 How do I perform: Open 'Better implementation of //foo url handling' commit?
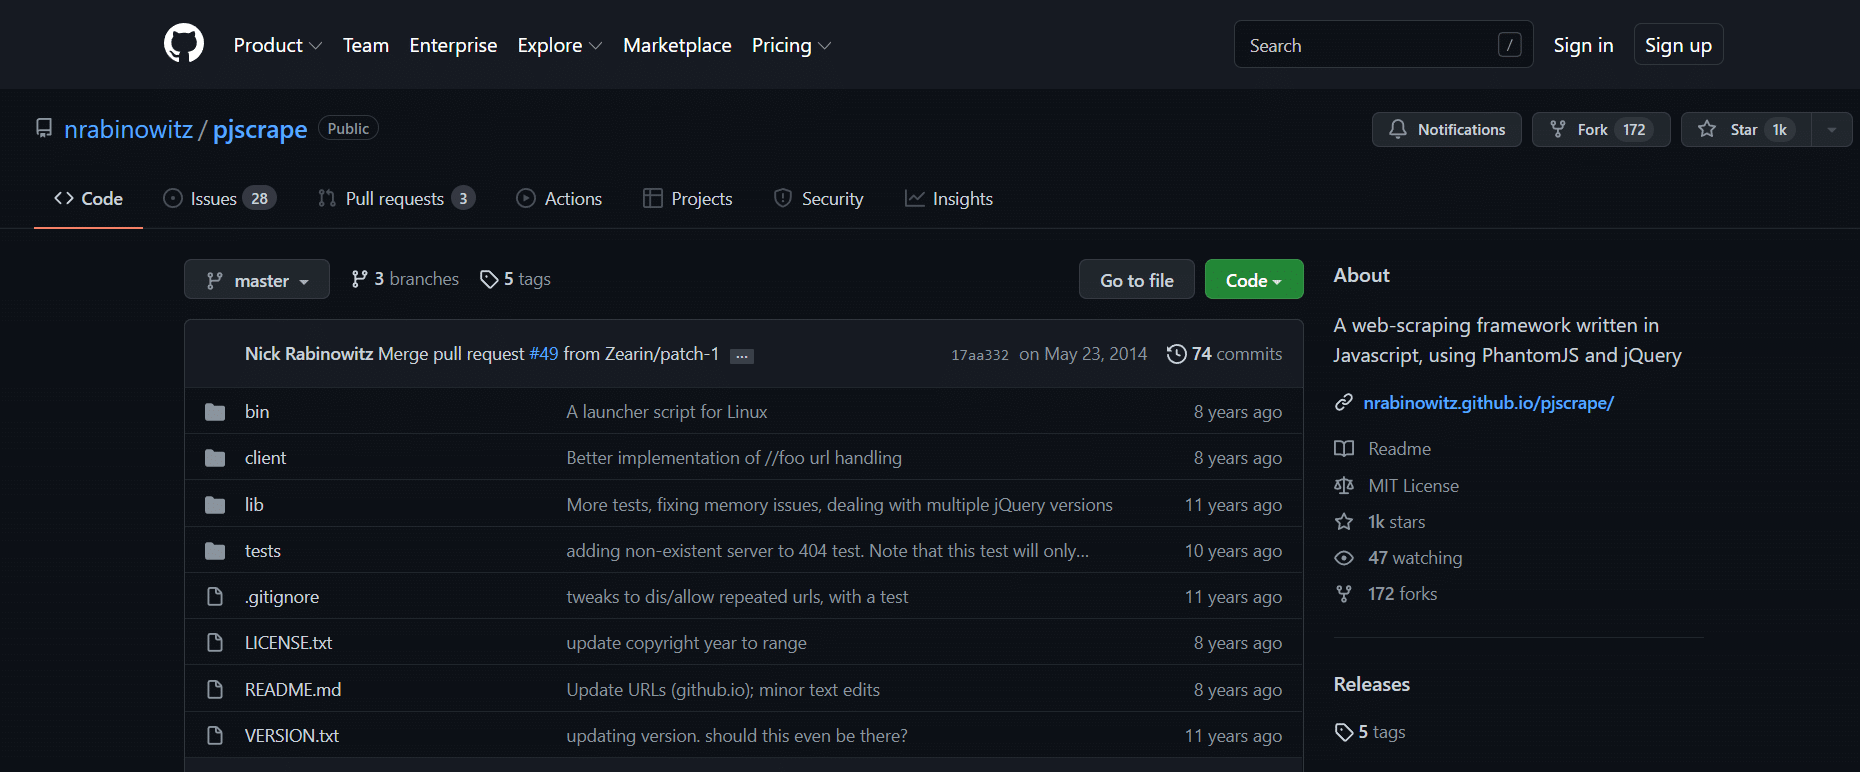tap(734, 458)
